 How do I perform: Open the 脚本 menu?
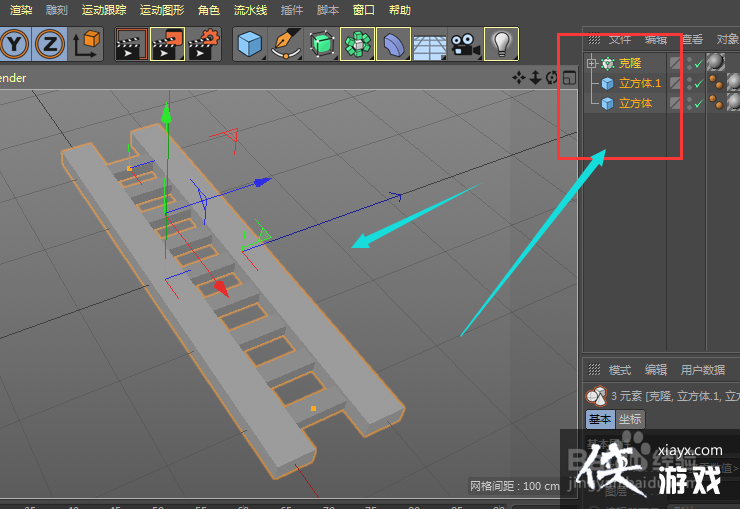pyautogui.click(x=328, y=10)
